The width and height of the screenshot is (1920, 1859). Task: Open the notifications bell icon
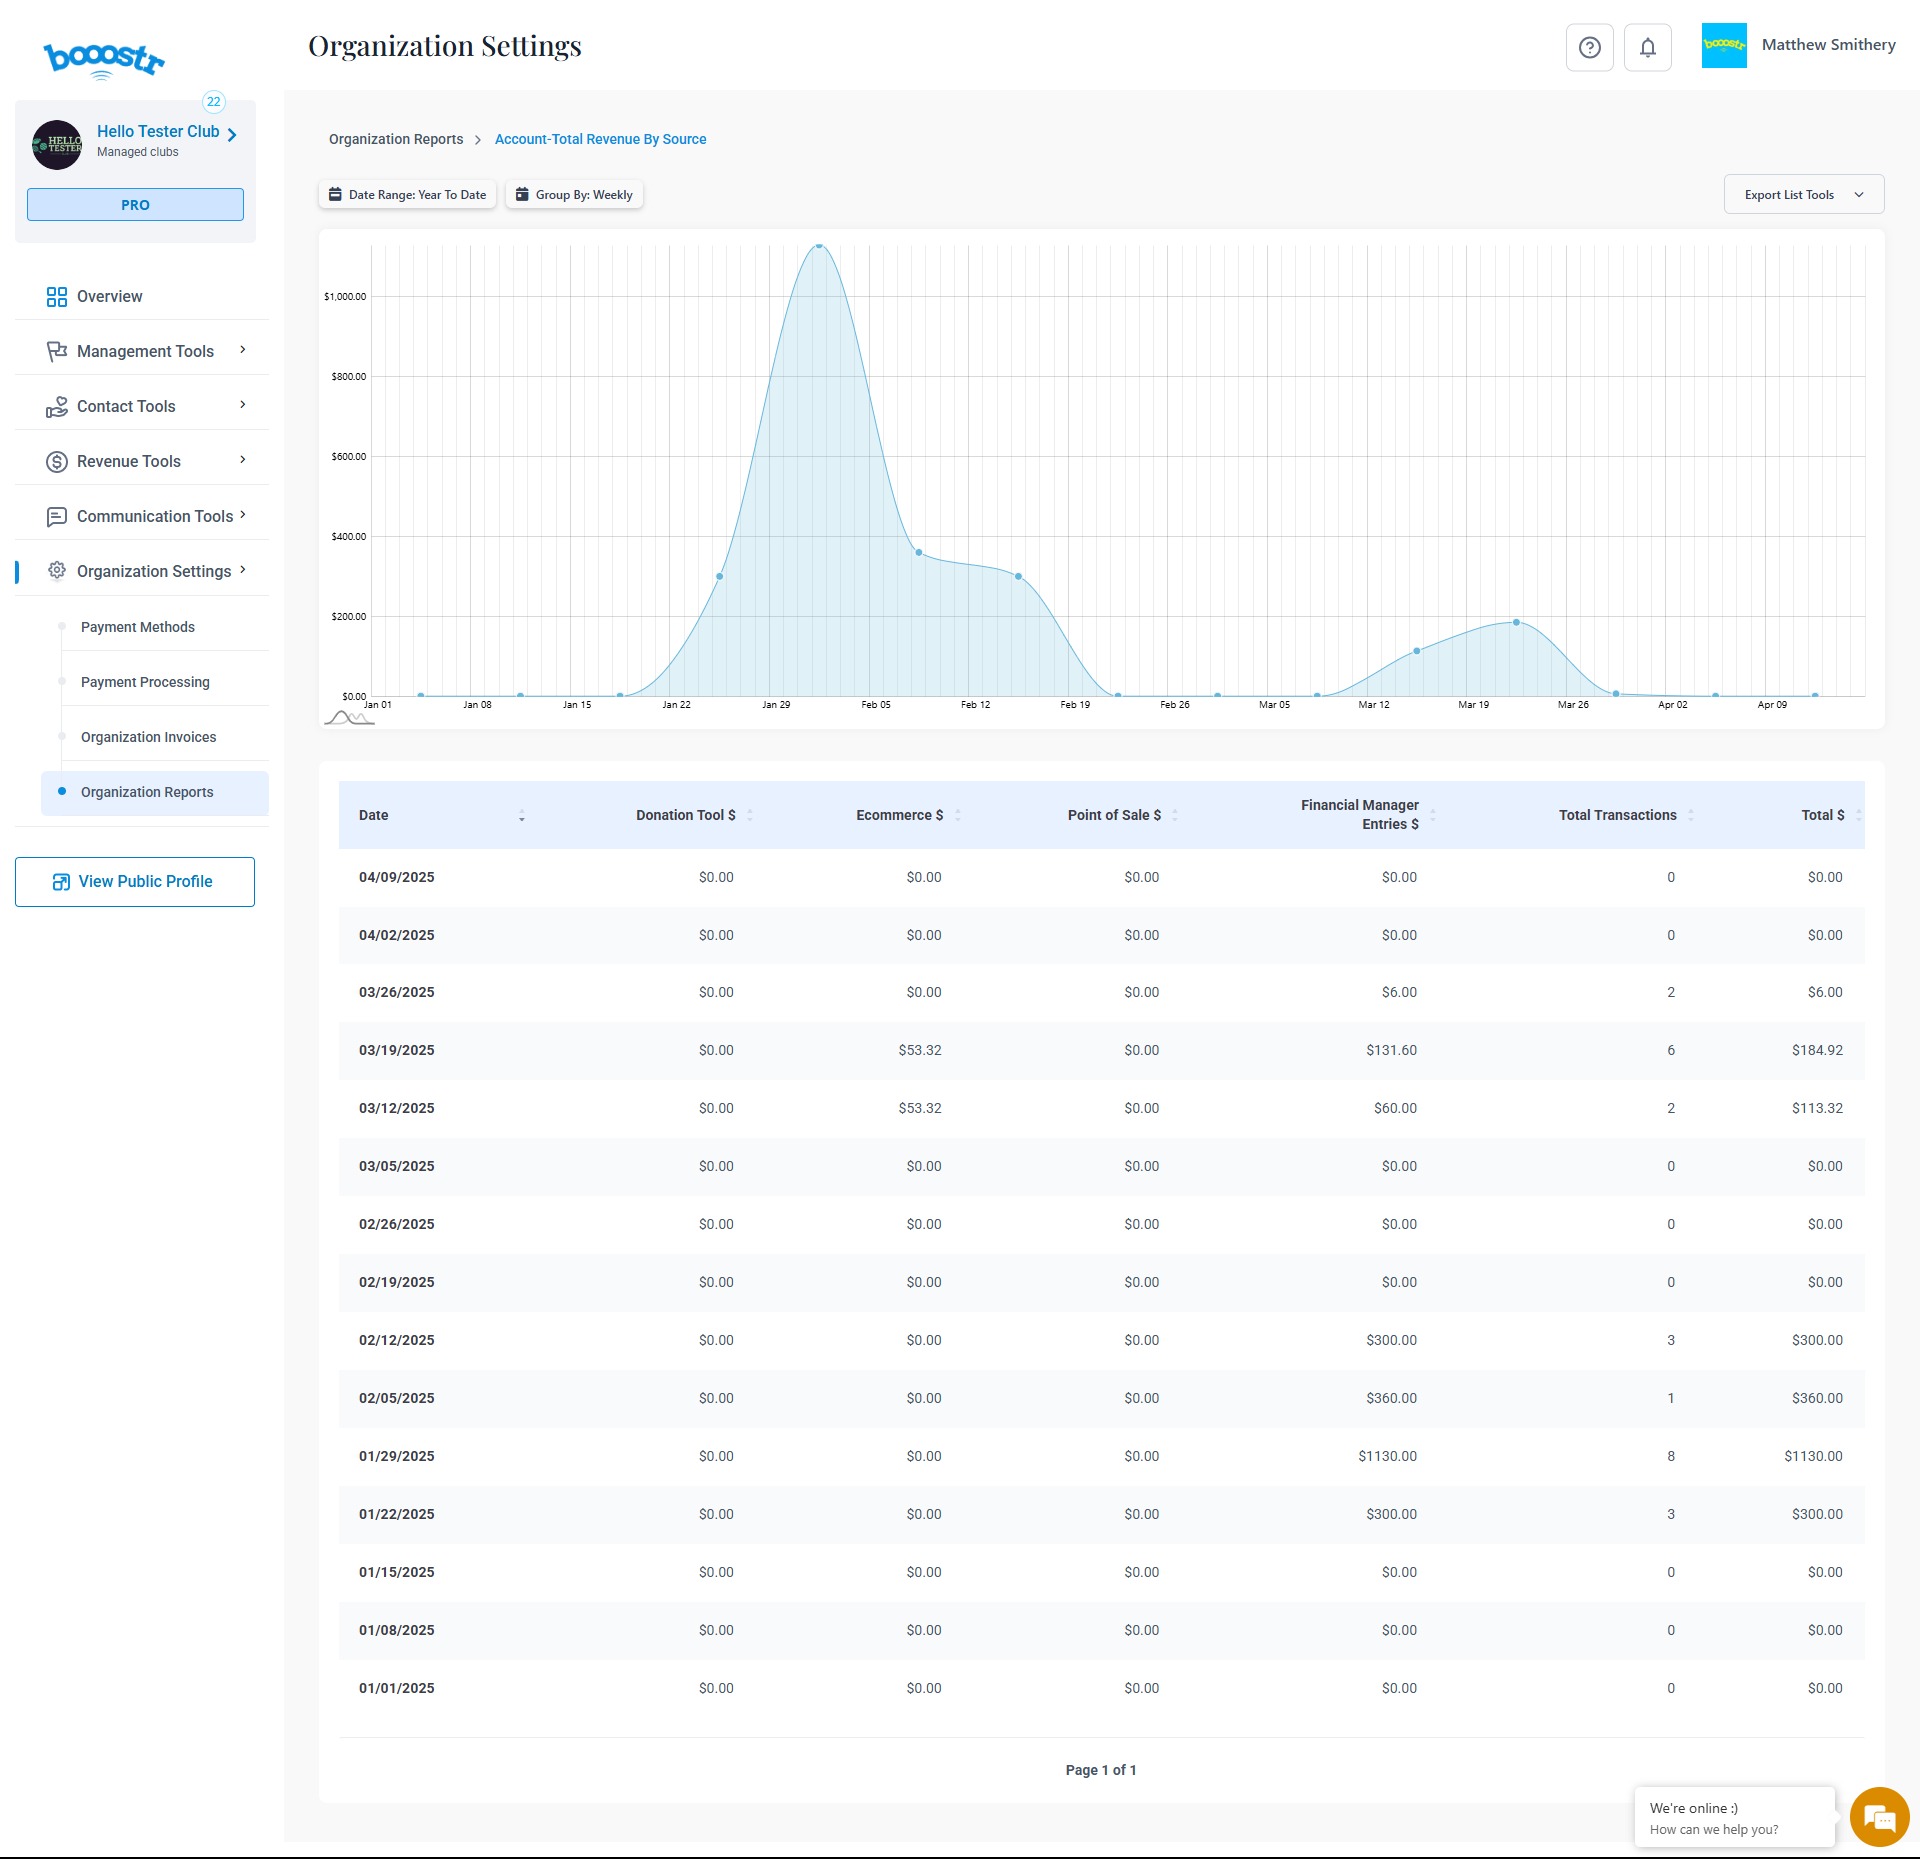pos(1647,48)
